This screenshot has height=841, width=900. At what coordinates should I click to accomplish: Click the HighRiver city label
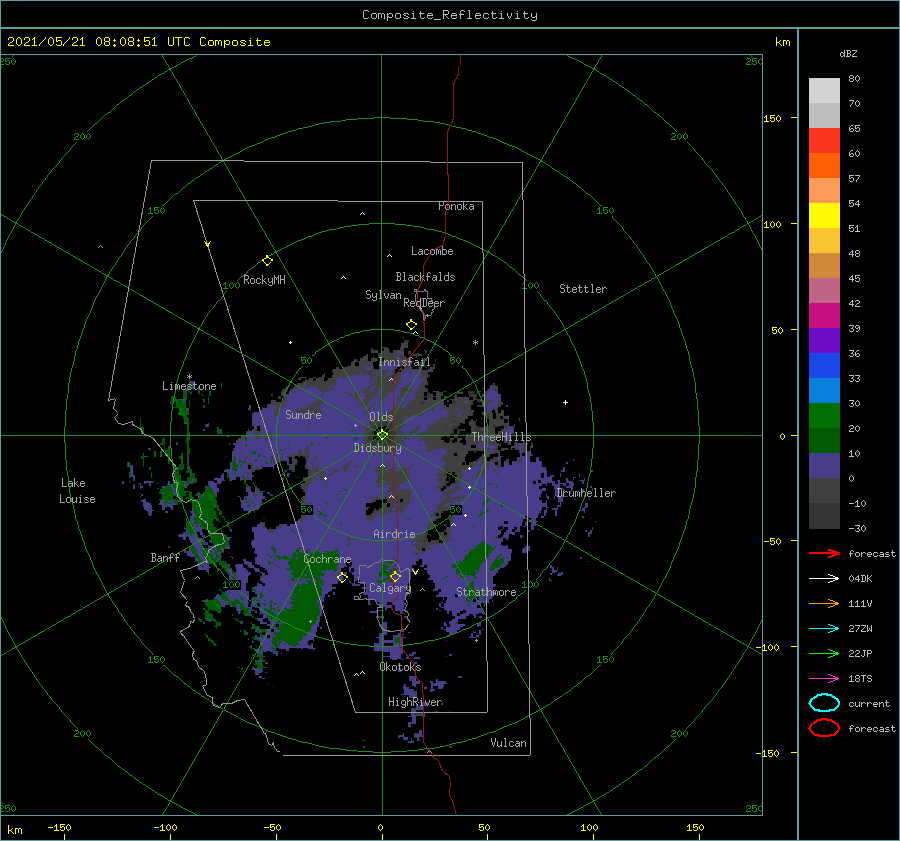(x=415, y=702)
